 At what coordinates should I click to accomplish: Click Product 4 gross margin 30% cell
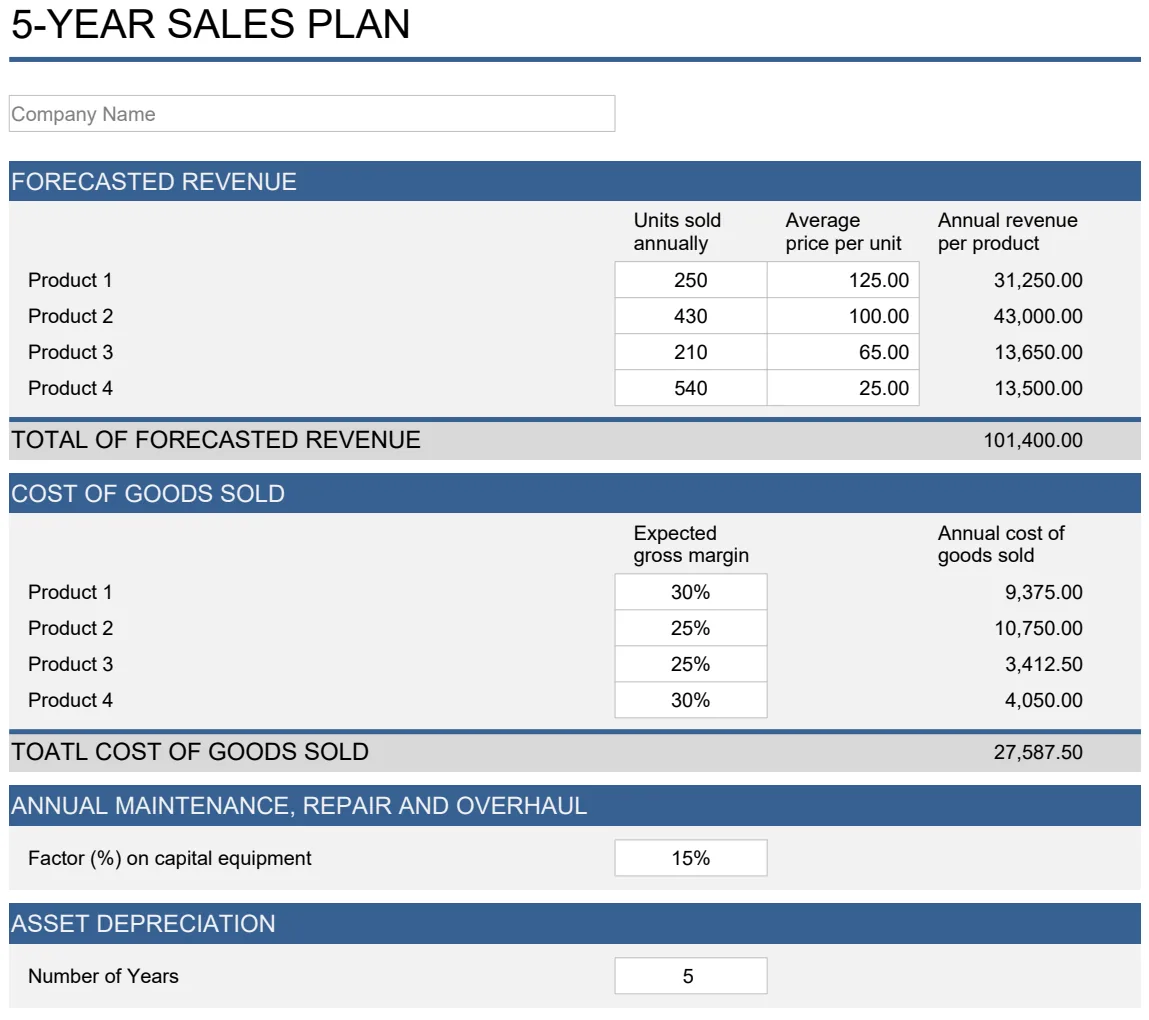(690, 700)
